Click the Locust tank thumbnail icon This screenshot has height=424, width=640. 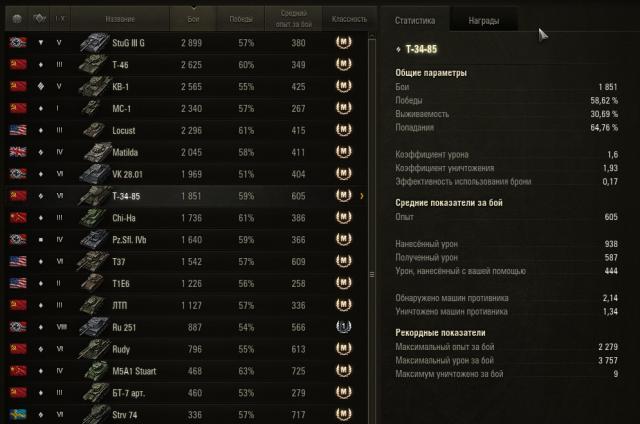click(x=97, y=130)
